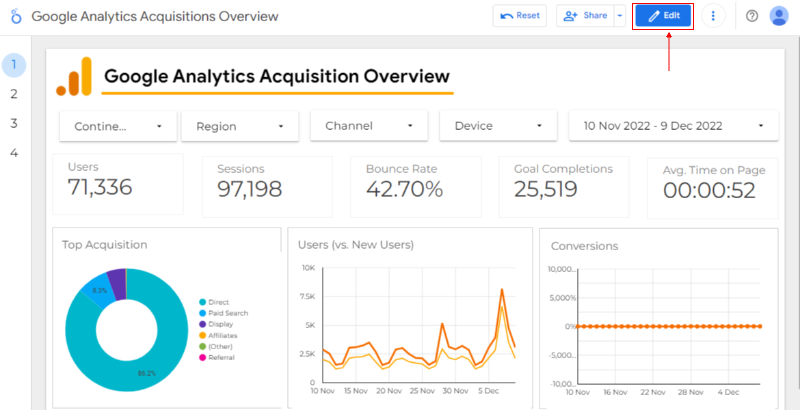Open the three-dot more options menu

click(713, 16)
